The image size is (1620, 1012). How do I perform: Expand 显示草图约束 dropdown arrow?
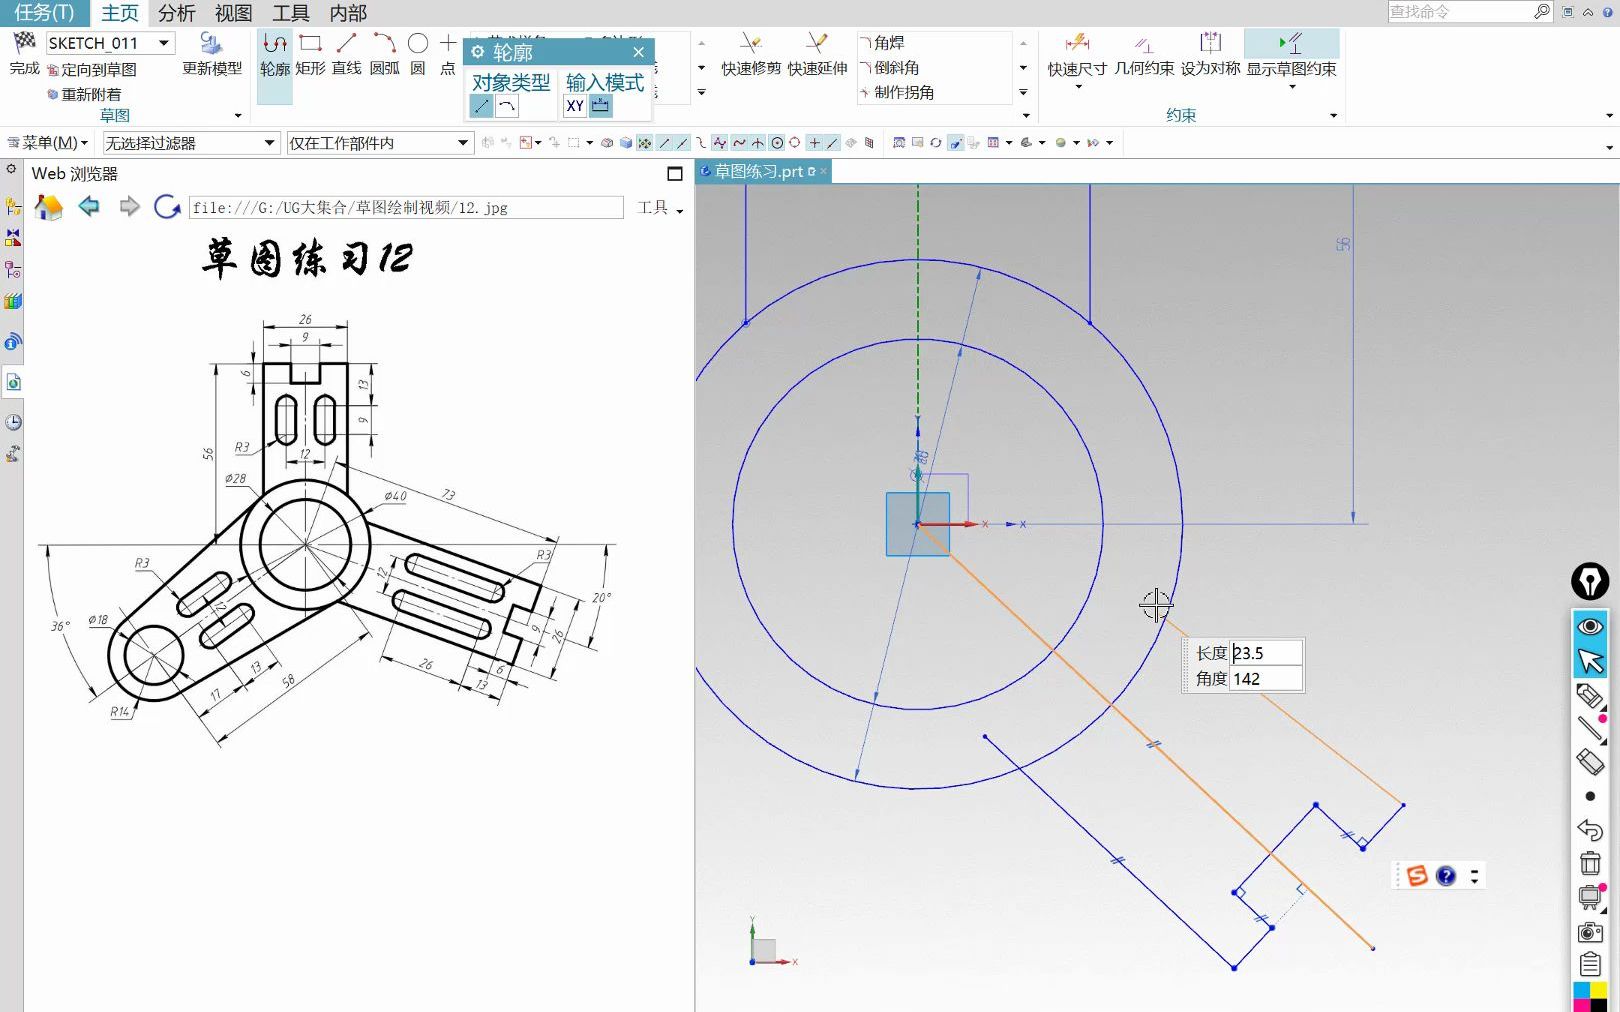point(1292,87)
